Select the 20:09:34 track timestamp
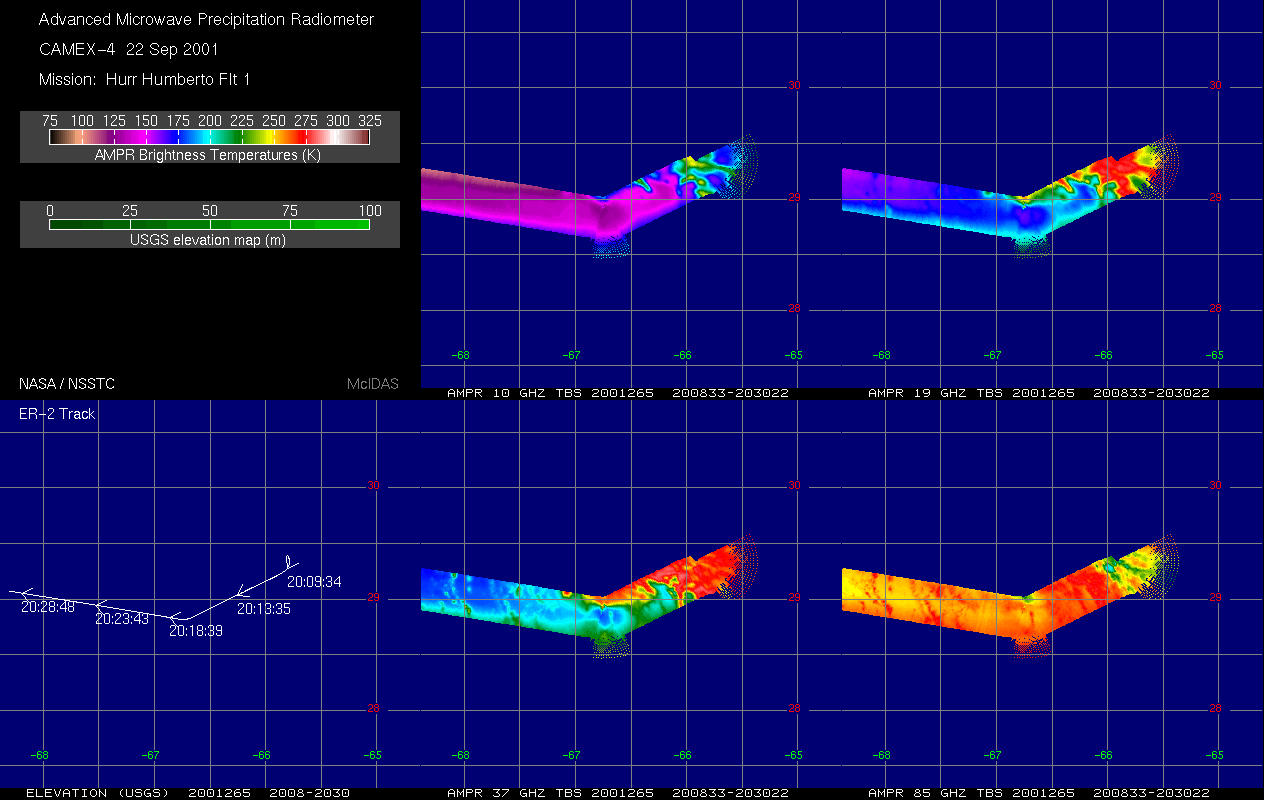Image resolution: width=1264 pixels, height=800 pixels. (314, 581)
